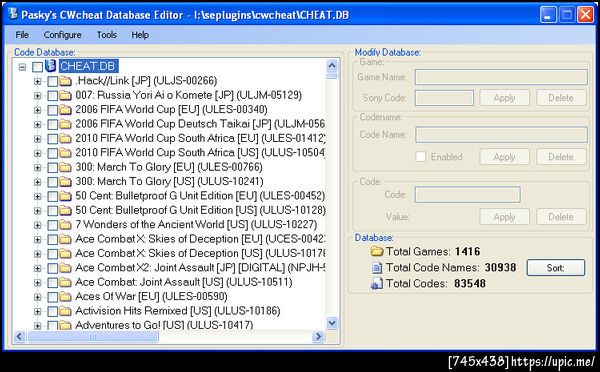Screen dimensions: 600x372
Task: Toggle the Enabled checkbox under Codename
Action: [x=421, y=157]
